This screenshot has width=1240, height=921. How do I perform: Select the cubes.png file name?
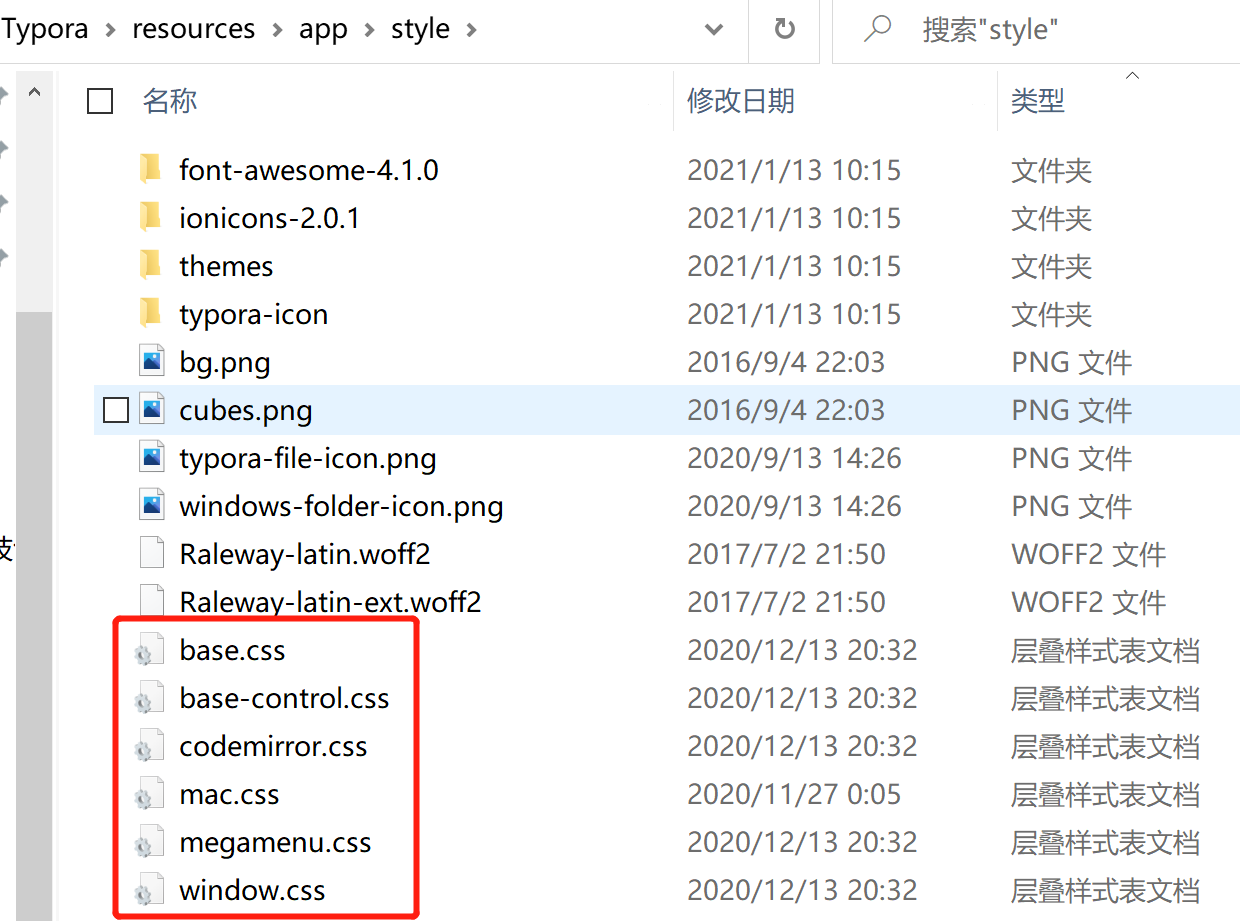[x=246, y=410]
